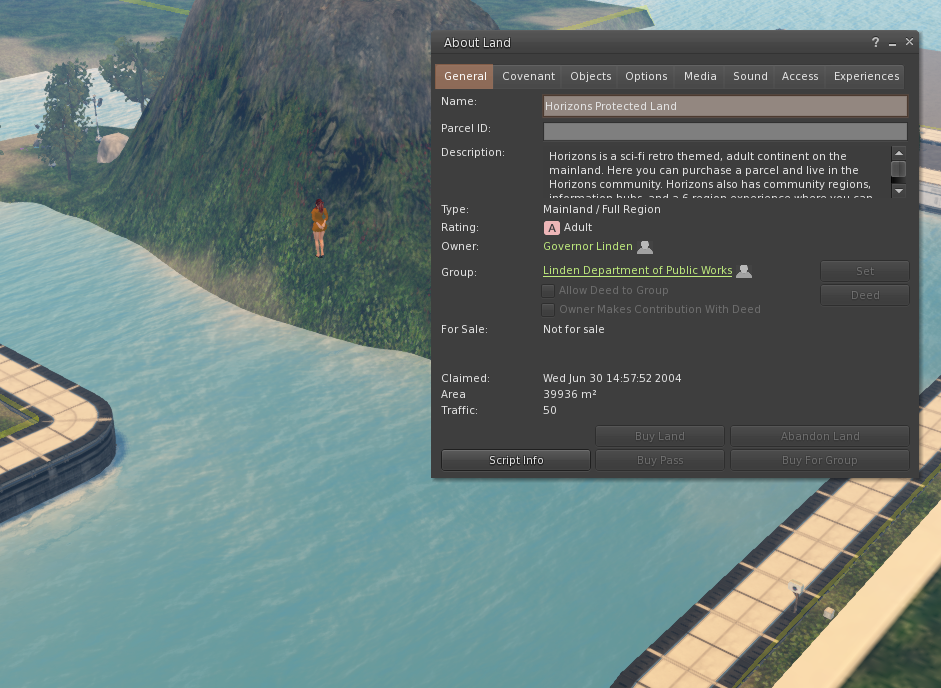This screenshot has width=941, height=688.
Task: Follow the Linden Department of Public Works link
Action: pyautogui.click(x=637, y=270)
